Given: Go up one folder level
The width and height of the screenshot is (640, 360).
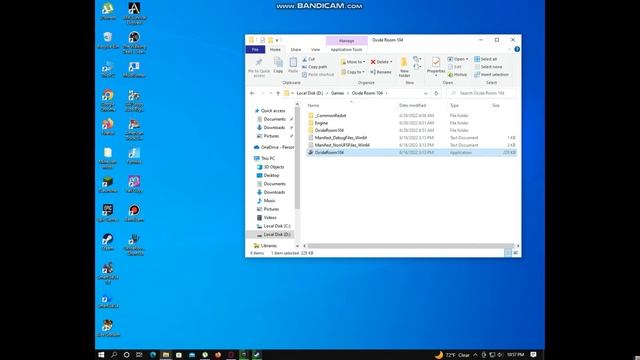Looking at the screenshot, I should pyautogui.click(x=278, y=93).
